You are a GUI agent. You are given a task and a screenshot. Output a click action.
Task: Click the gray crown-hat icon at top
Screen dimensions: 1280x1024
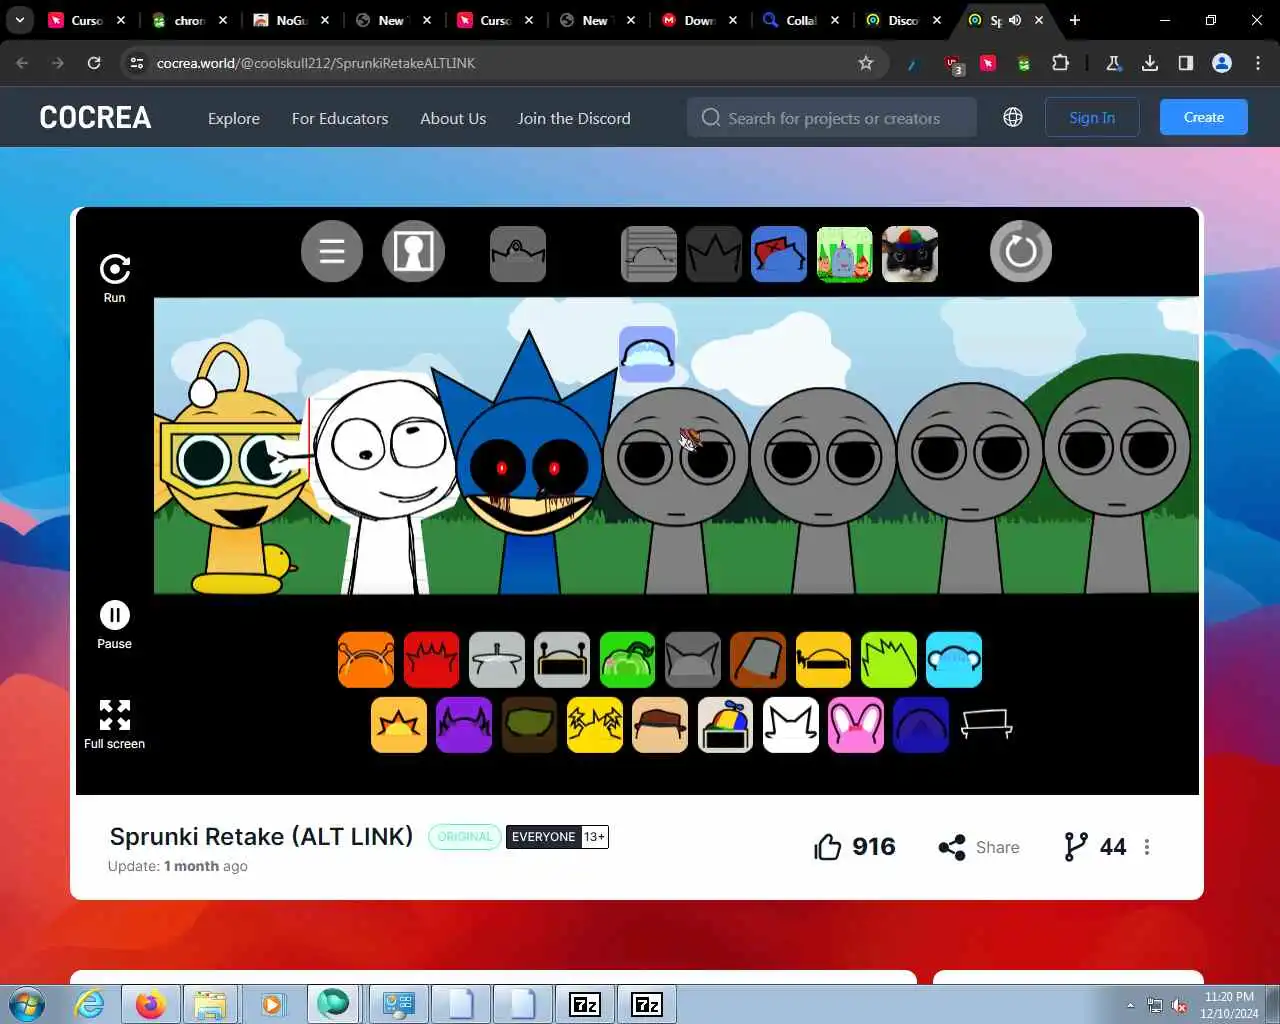point(518,254)
